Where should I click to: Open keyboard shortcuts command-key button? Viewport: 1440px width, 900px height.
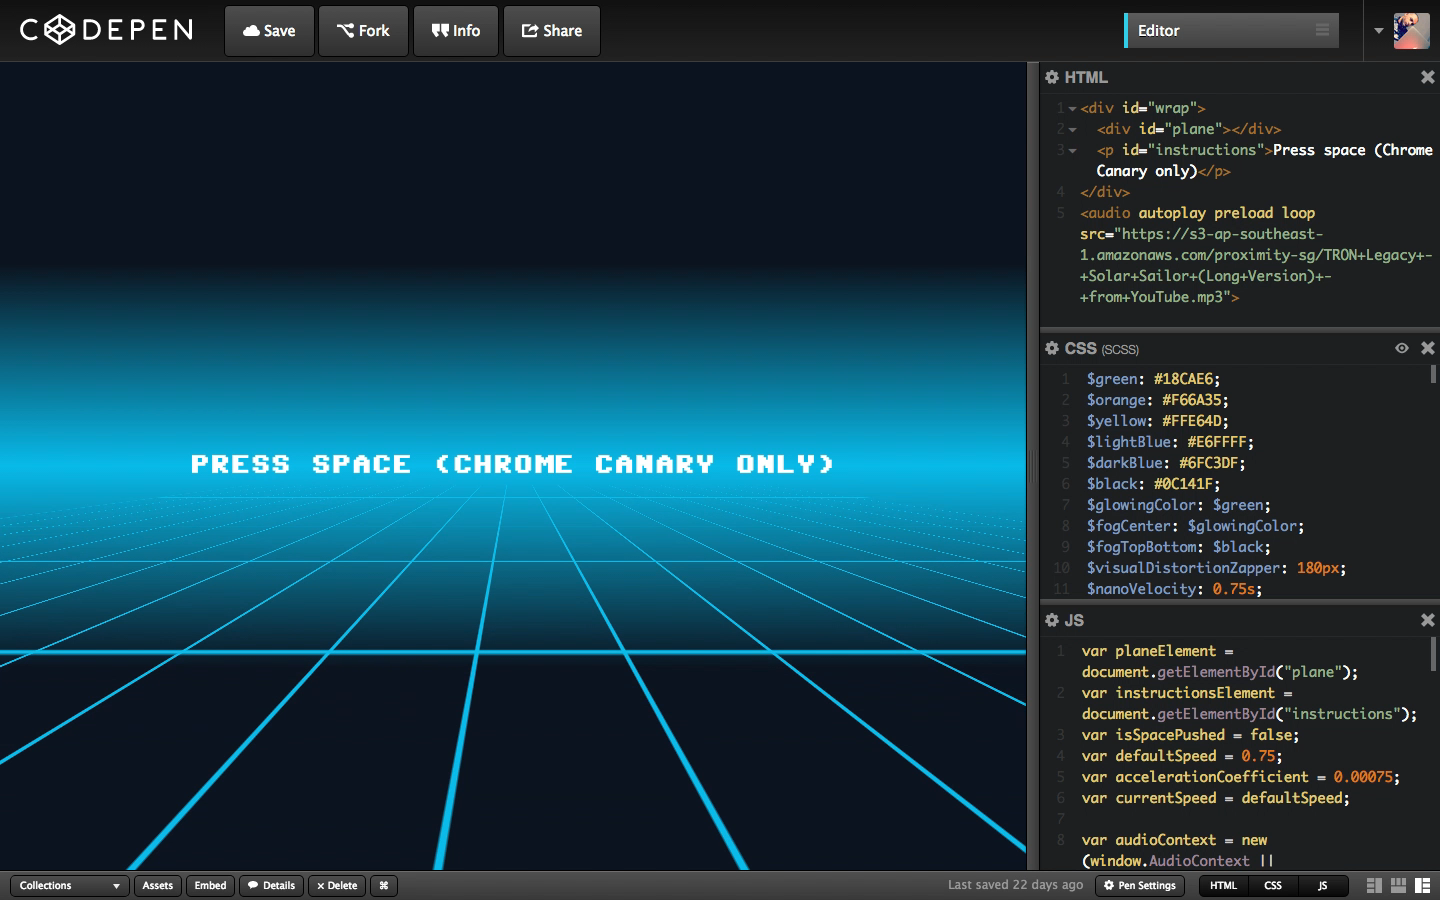384,885
